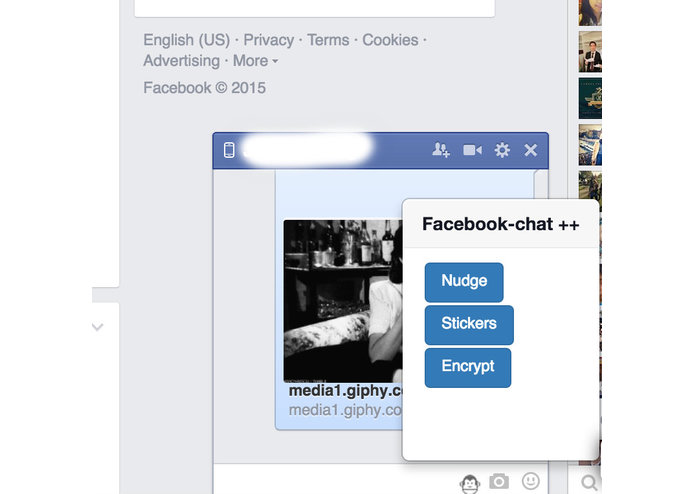Open chat options with the gear icon
The image size is (695, 494).
502,150
